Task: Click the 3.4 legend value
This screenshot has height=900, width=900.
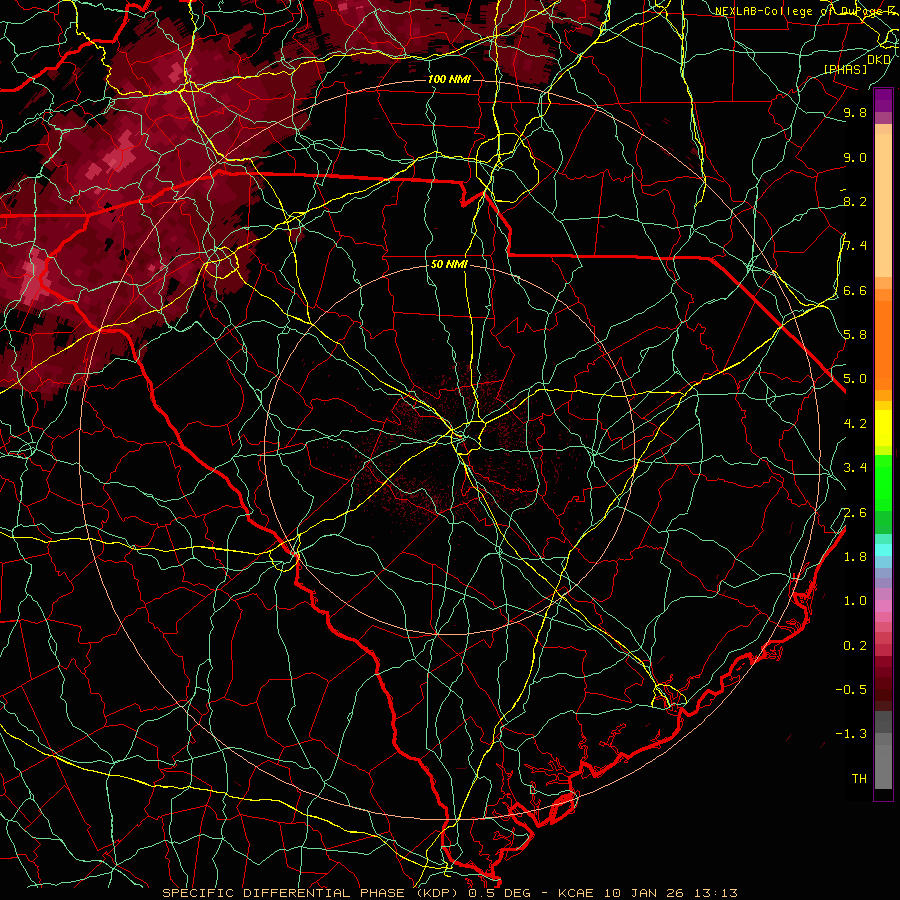Action: [855, 468]
